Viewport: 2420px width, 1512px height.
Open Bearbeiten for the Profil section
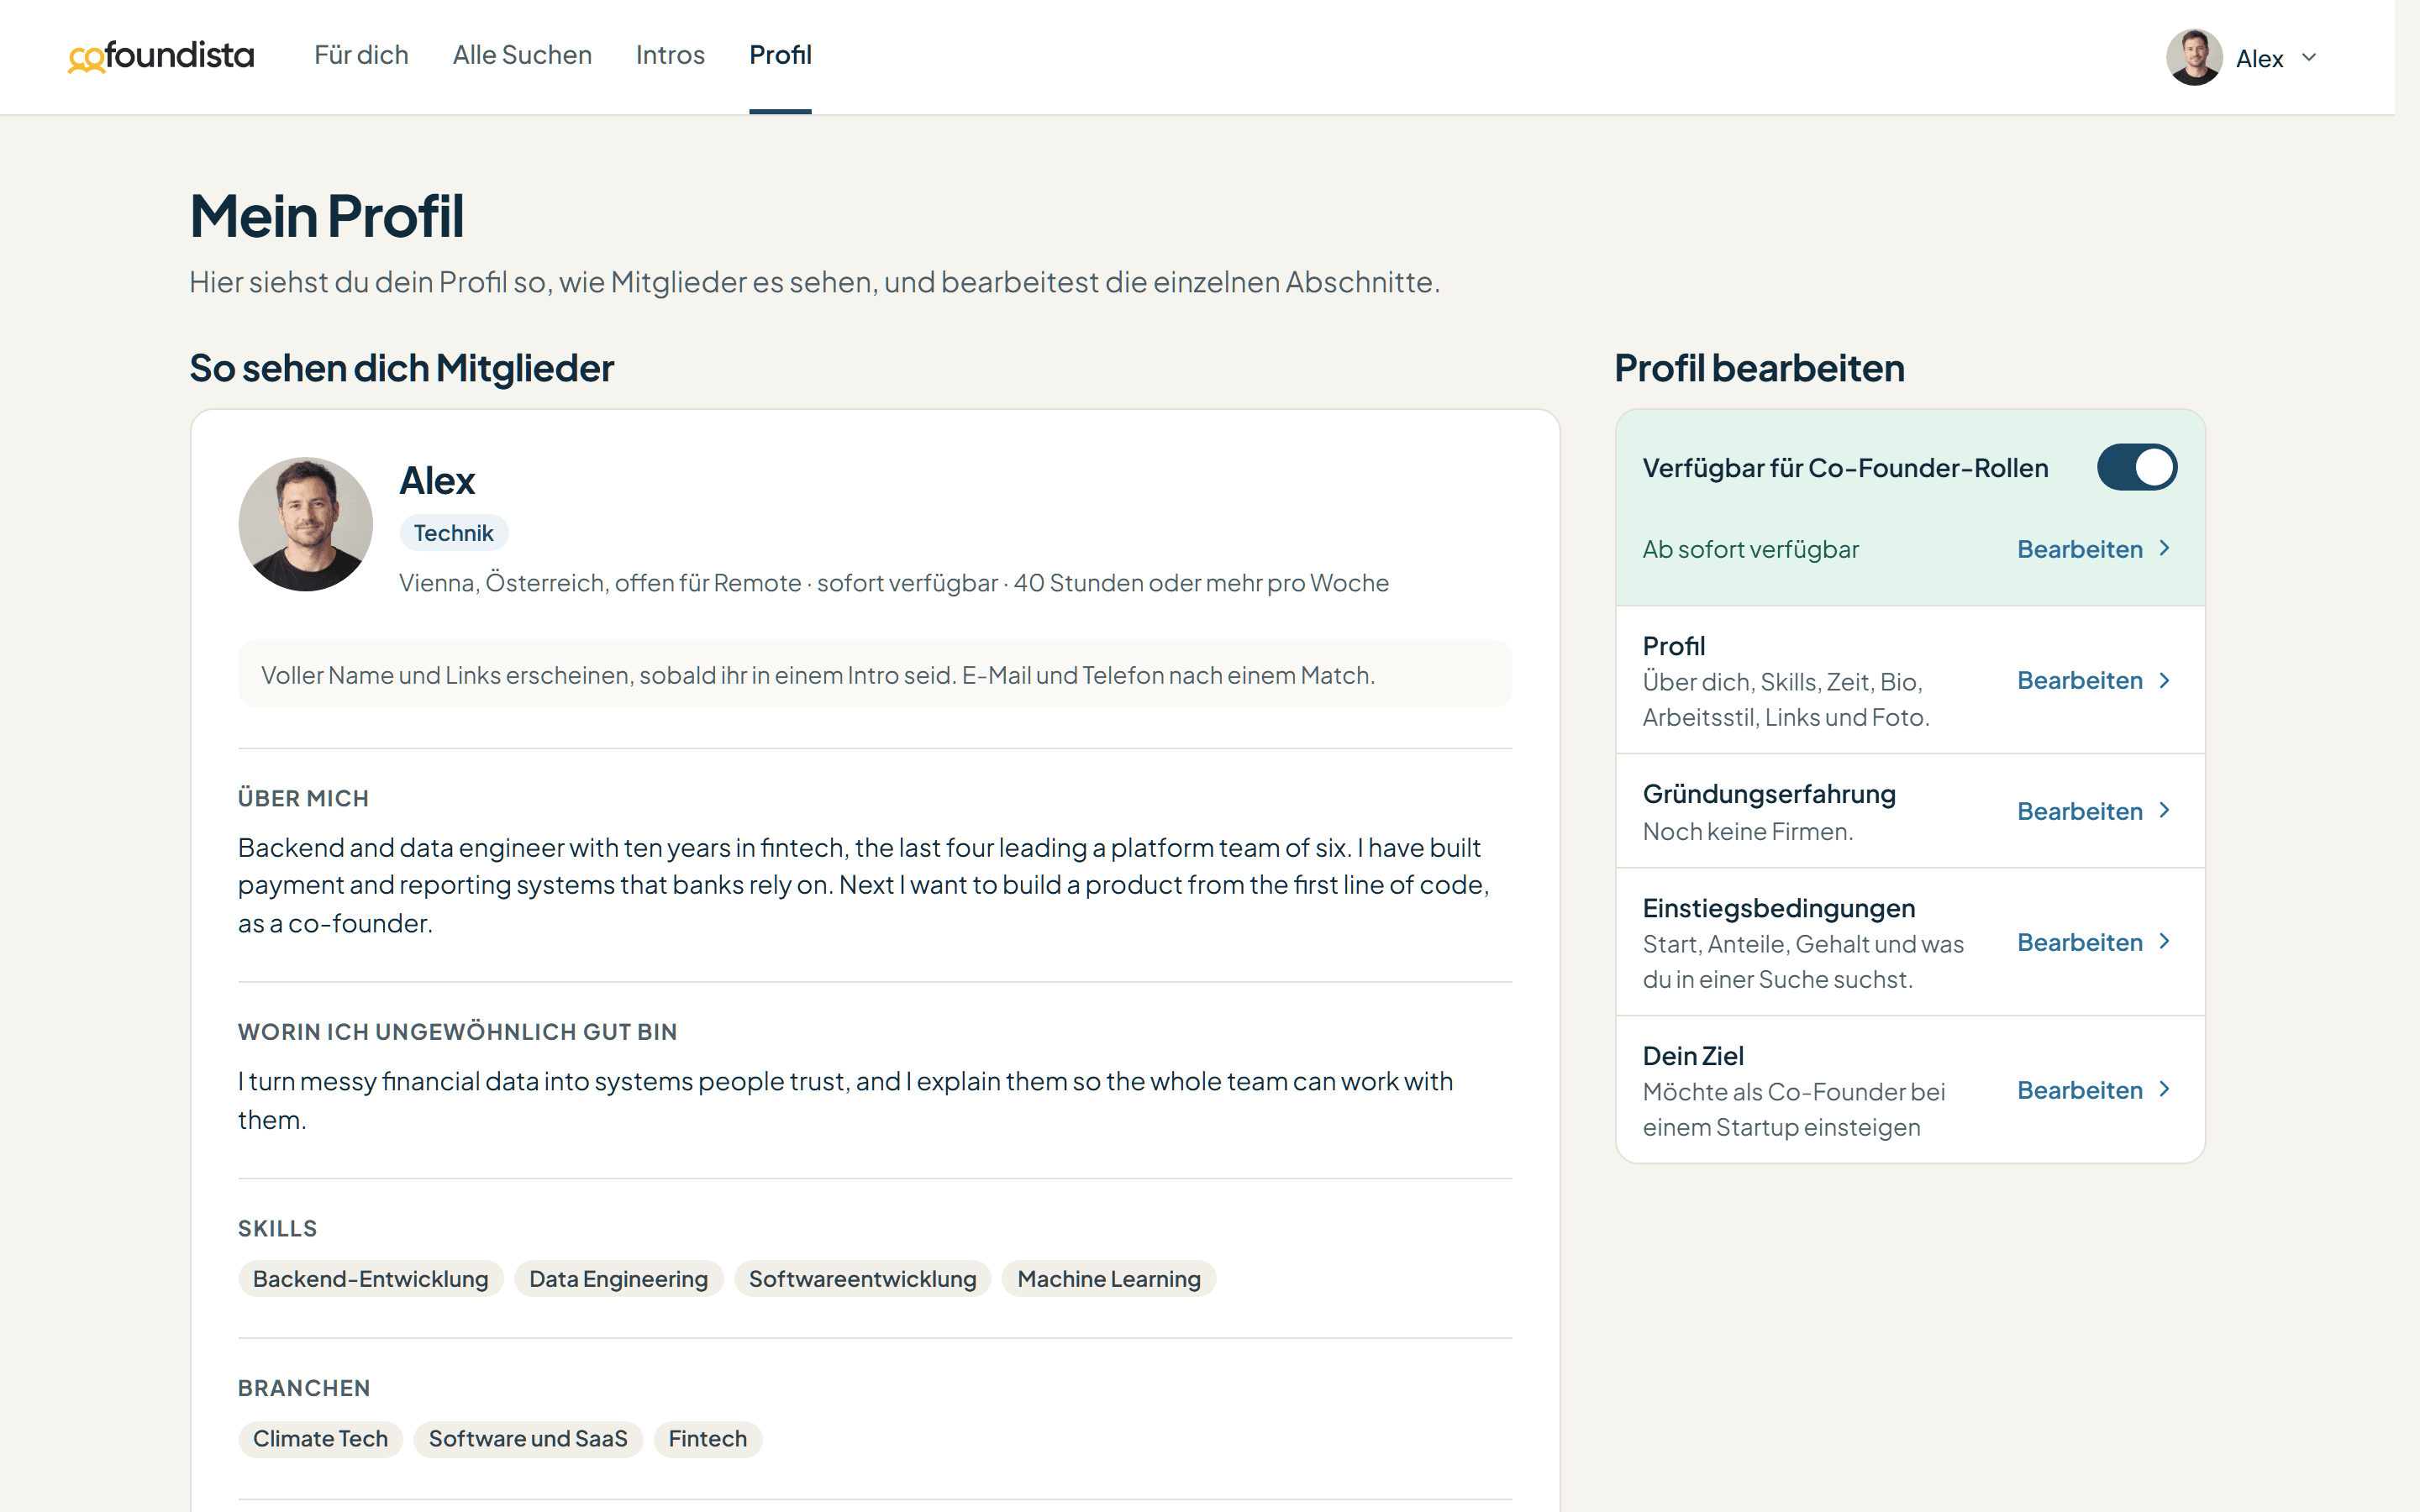pyautogui.click(x=2079, y=680)
